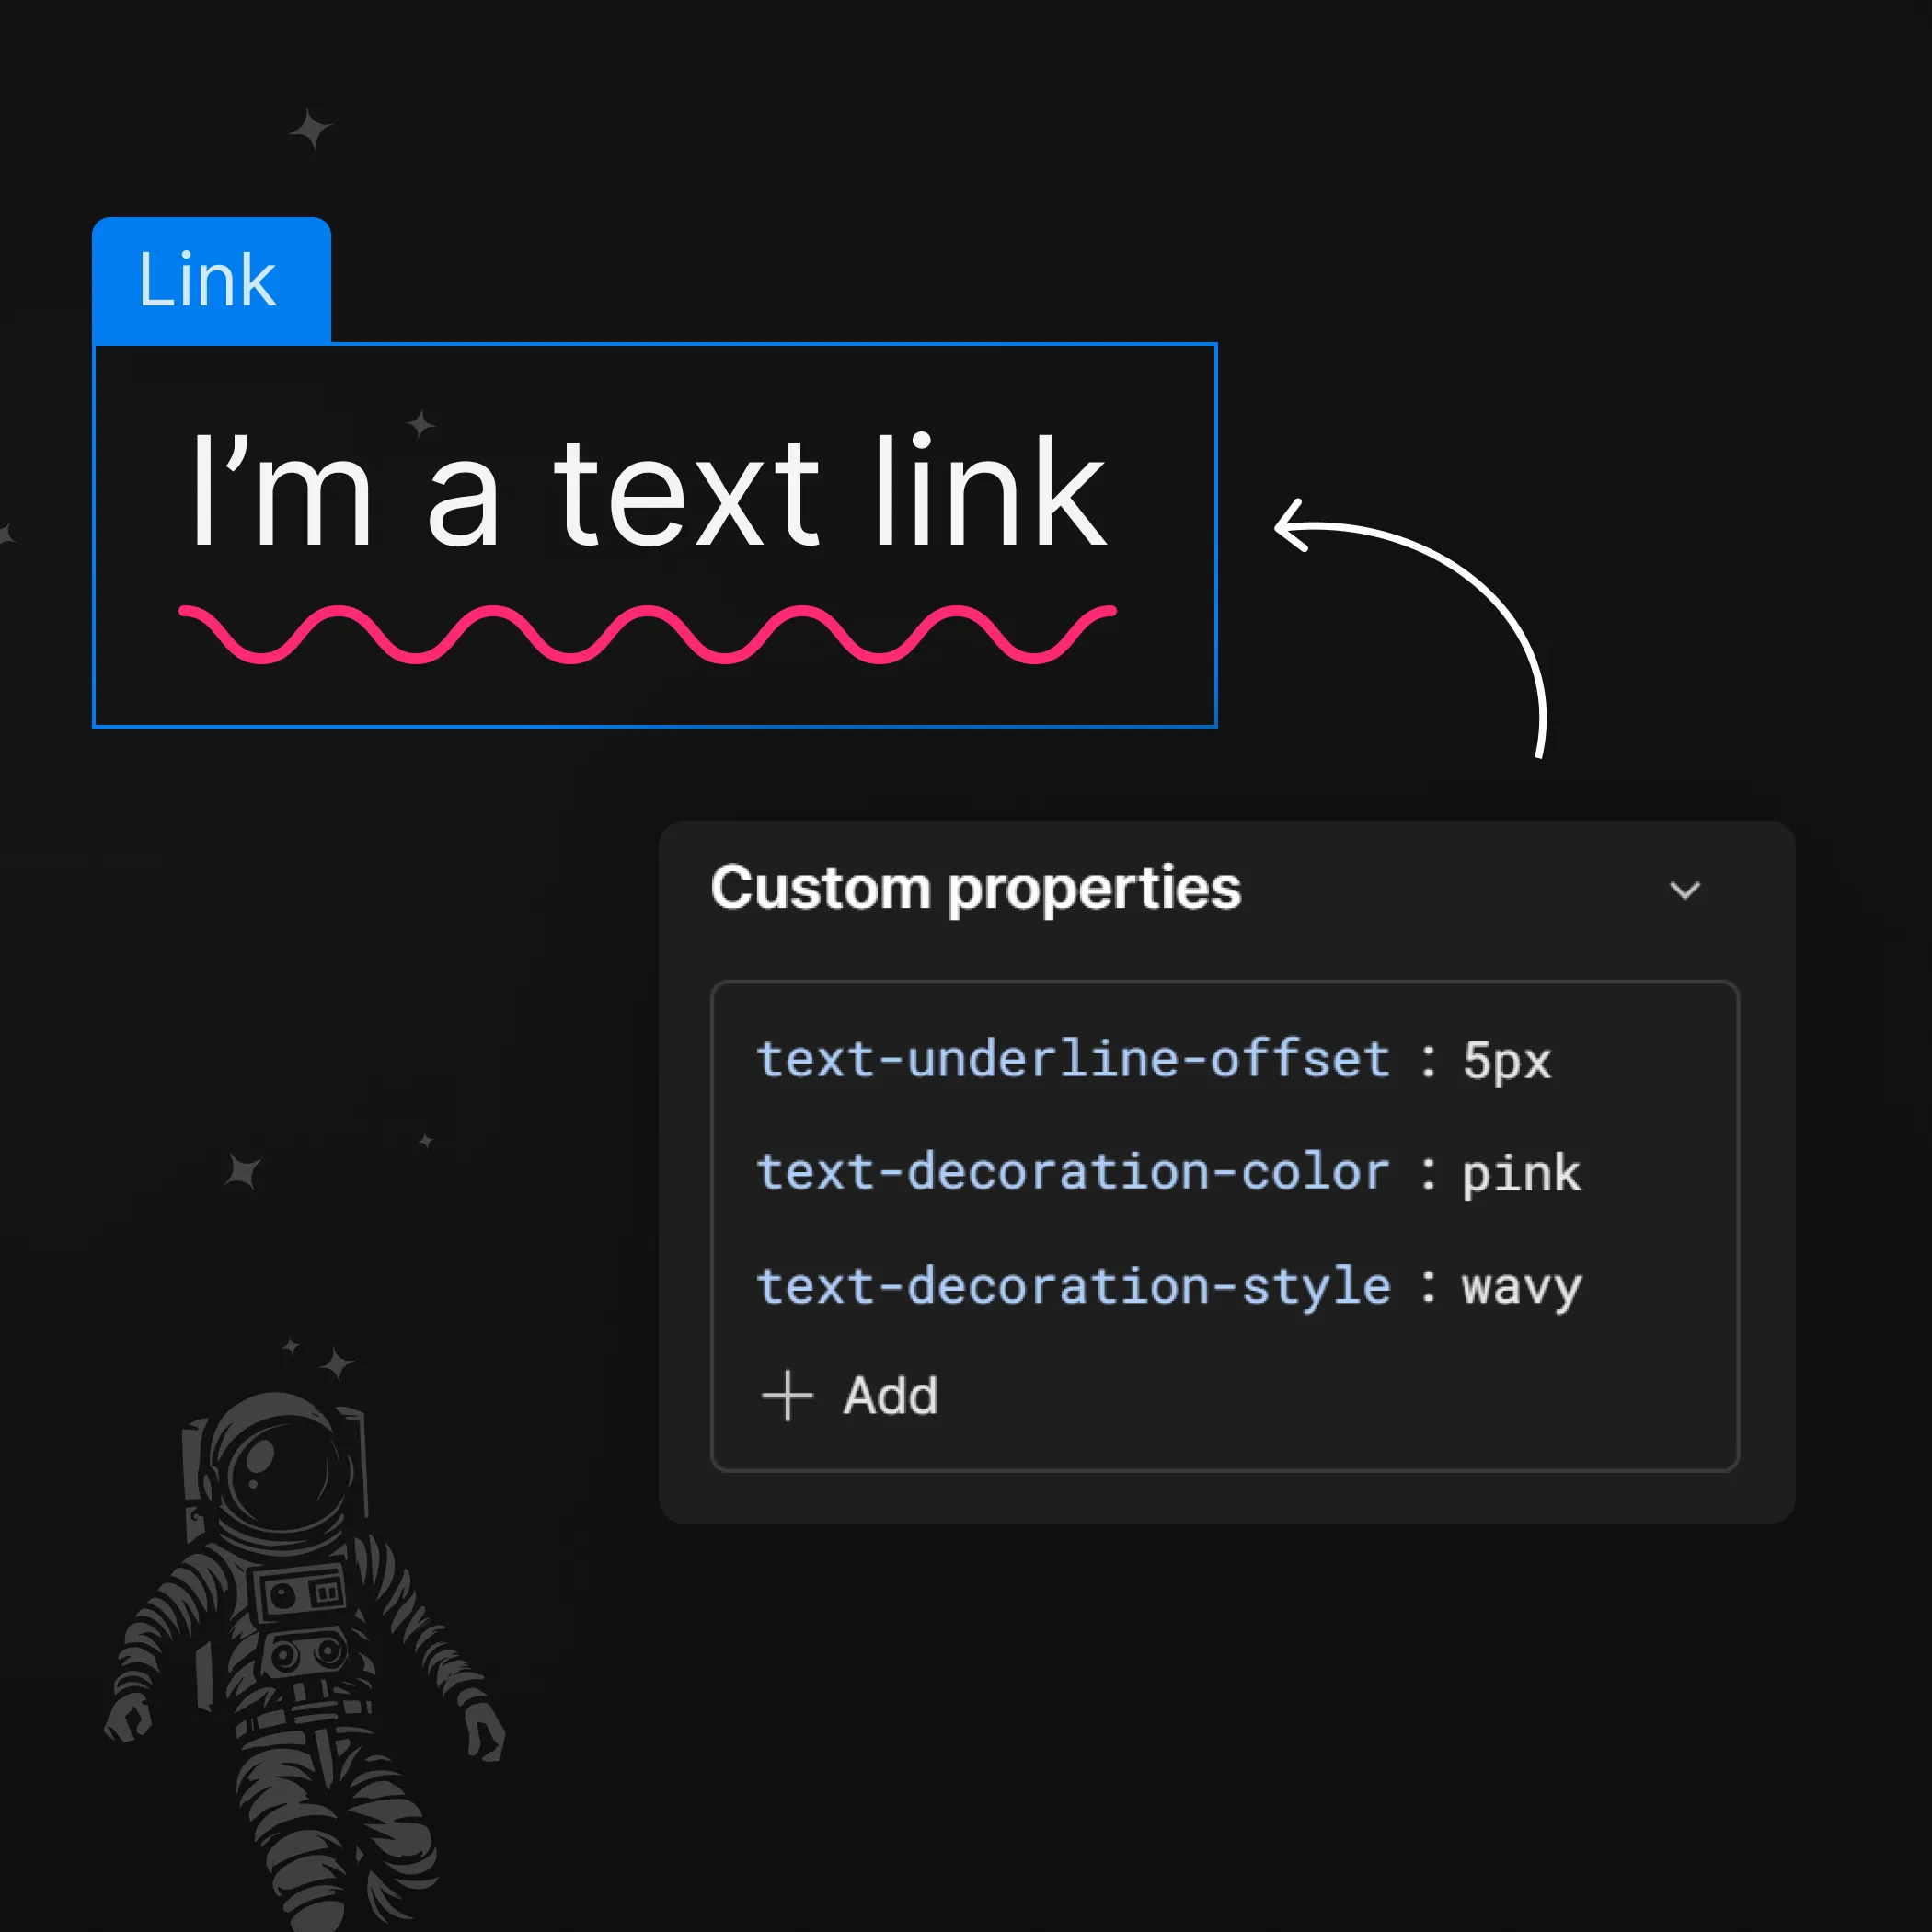Click the text-decoration-color property name
The height and width of the screenshot is (1932, 1932).
[x=1073, y=1173]
